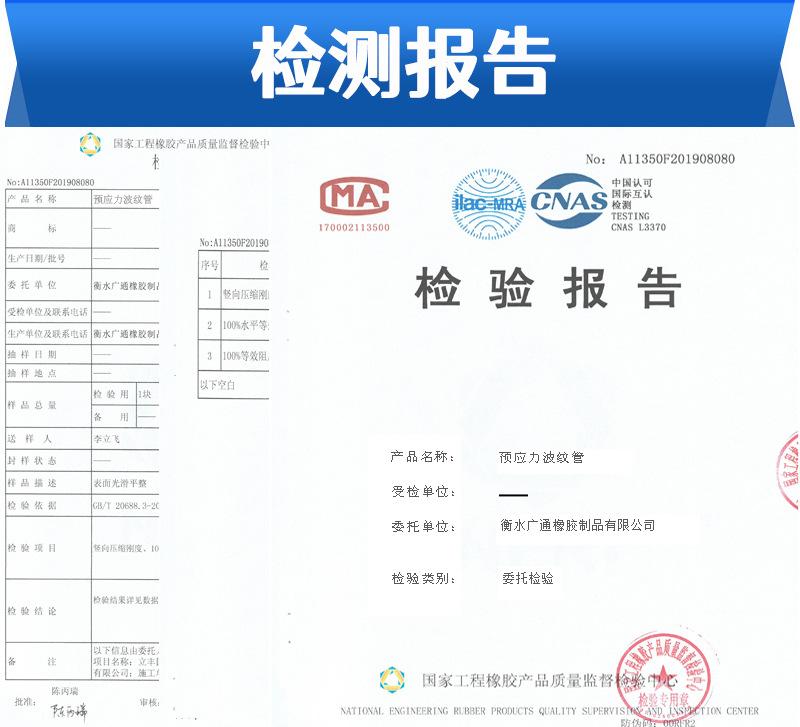Viewport: 800px width, 727px height.
Task: Click the bottom 国家工程橡胶产品质量监督检验中心 text
Action: point(549,681)
